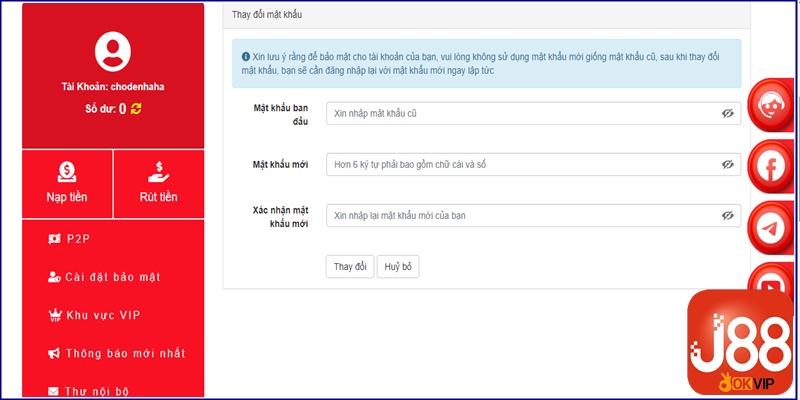Open Nạp tiền deposit section
This screenshot has width=800, height=400.
[67, 184]
